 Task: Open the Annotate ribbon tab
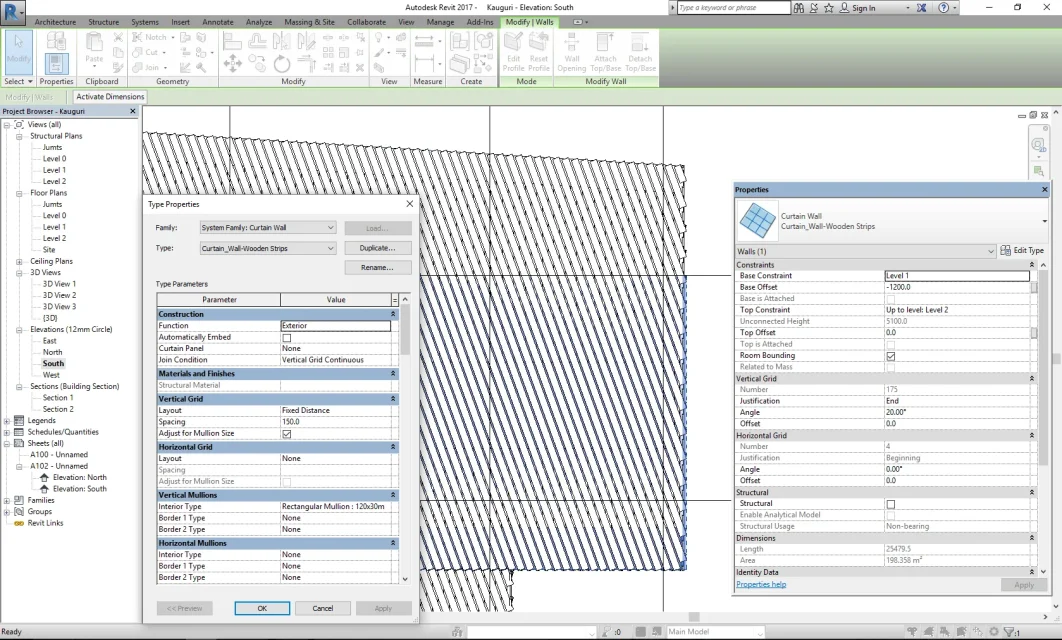[218, 22]
